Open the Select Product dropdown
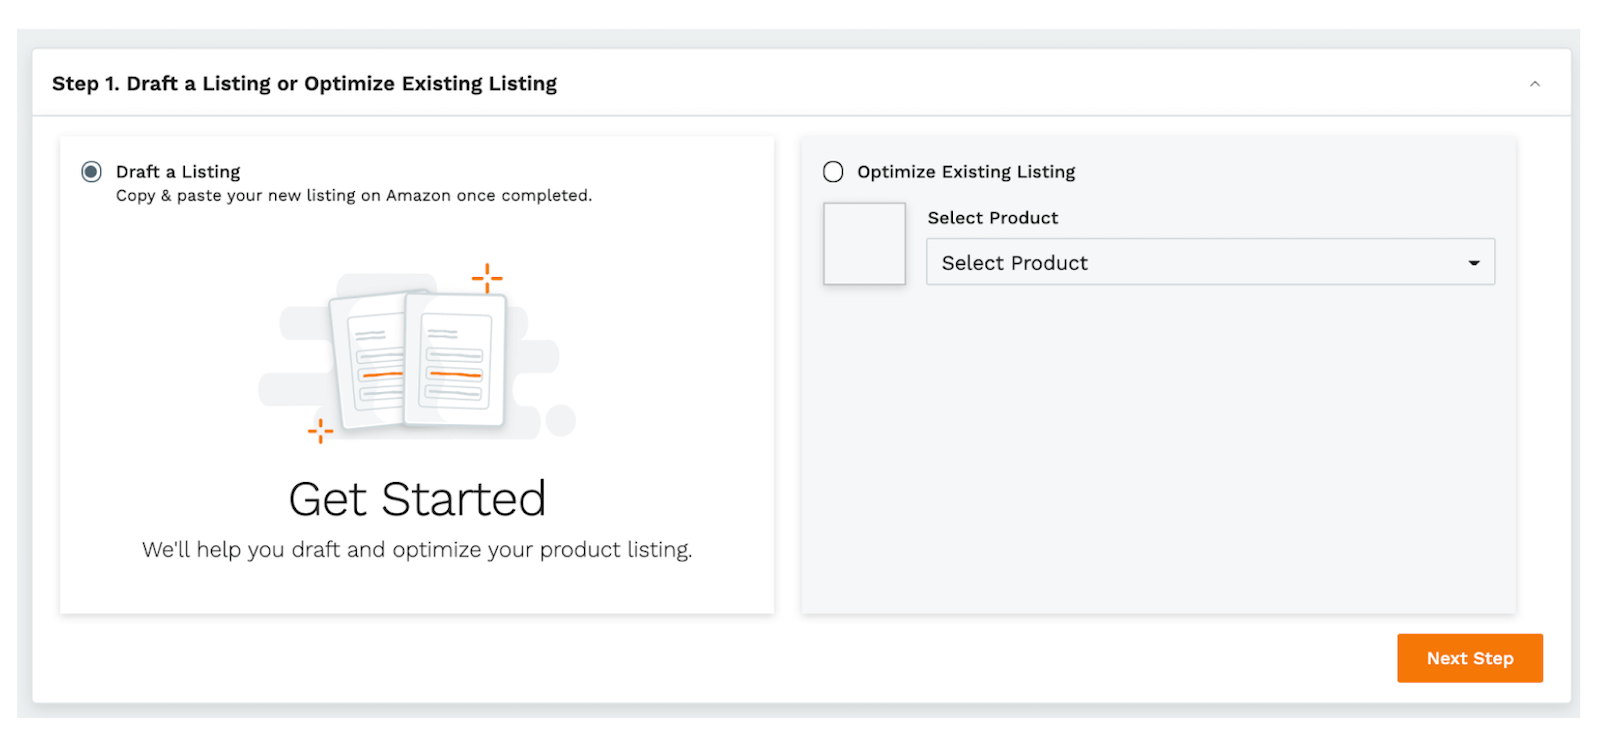The height and width of the screenshot is (735, 1600). [1210, 262]
